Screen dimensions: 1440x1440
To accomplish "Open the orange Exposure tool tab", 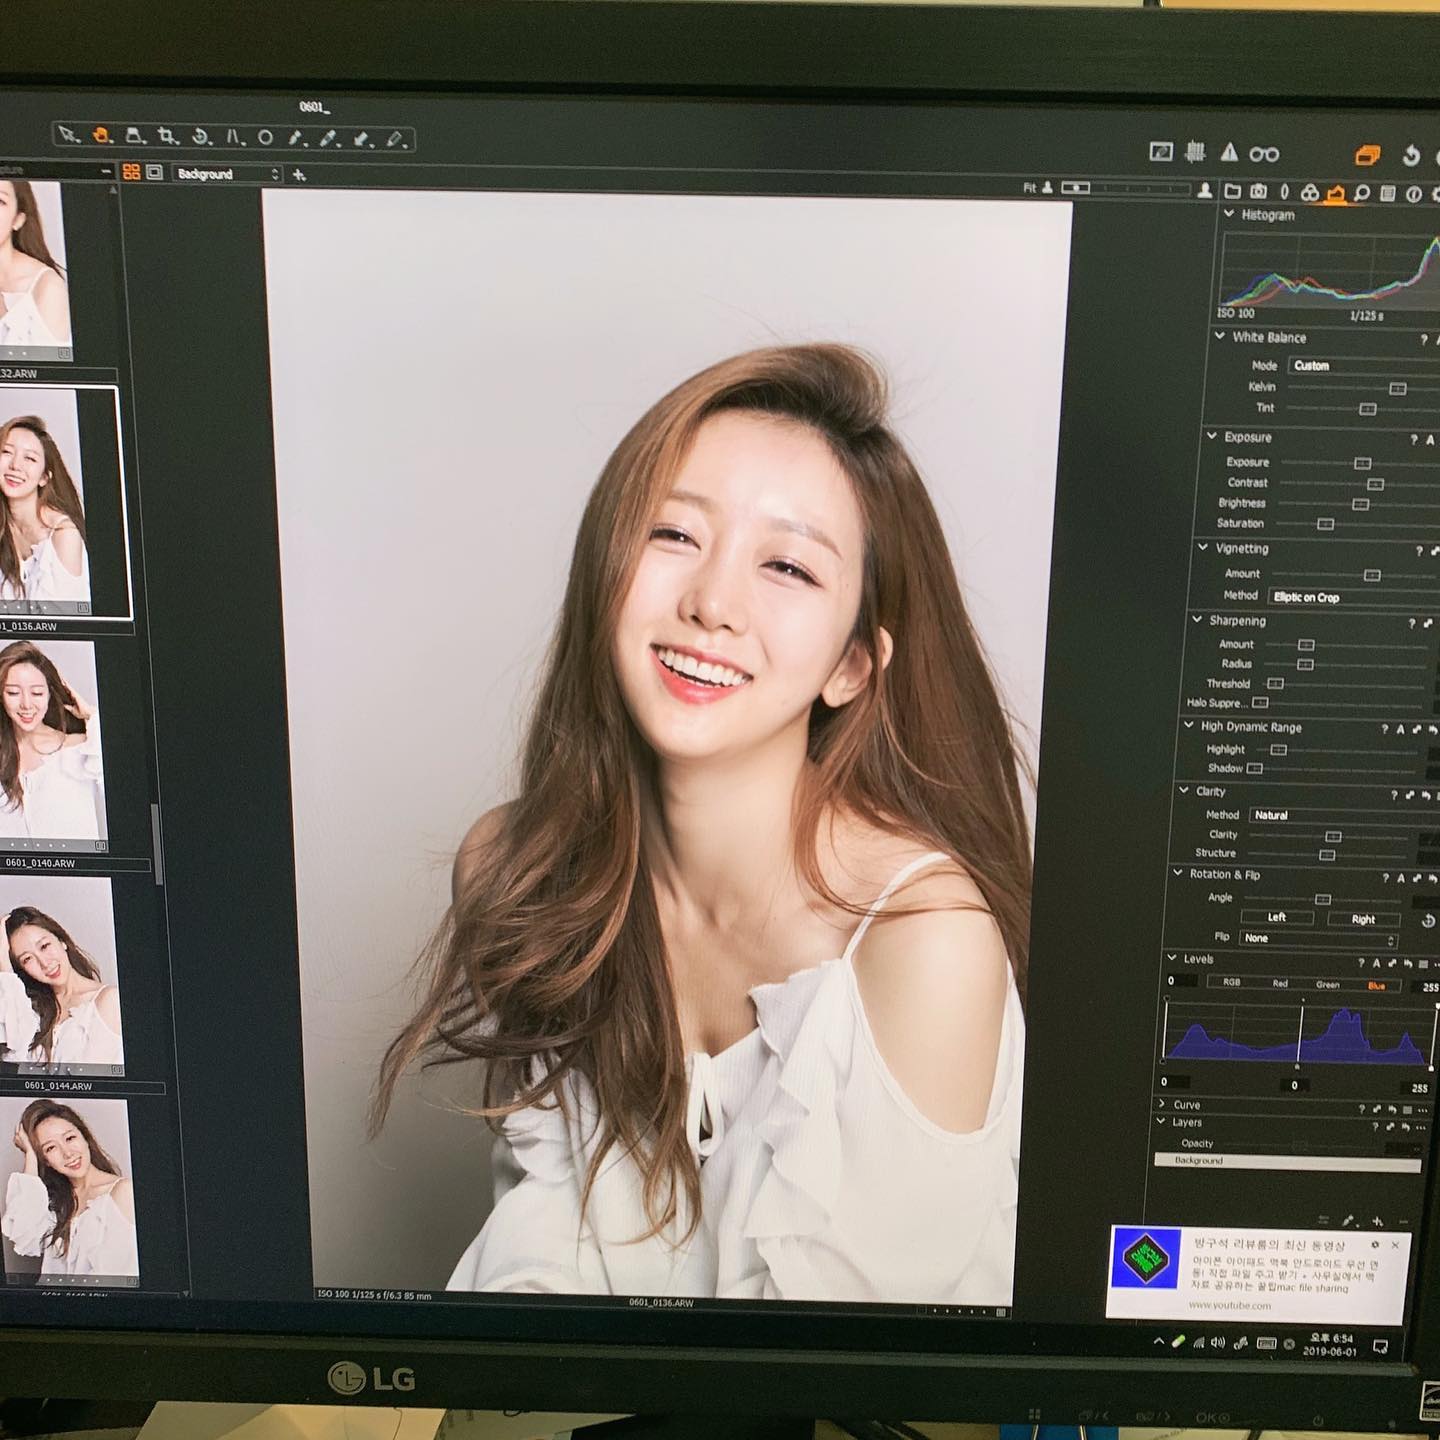I will 1336,193.
